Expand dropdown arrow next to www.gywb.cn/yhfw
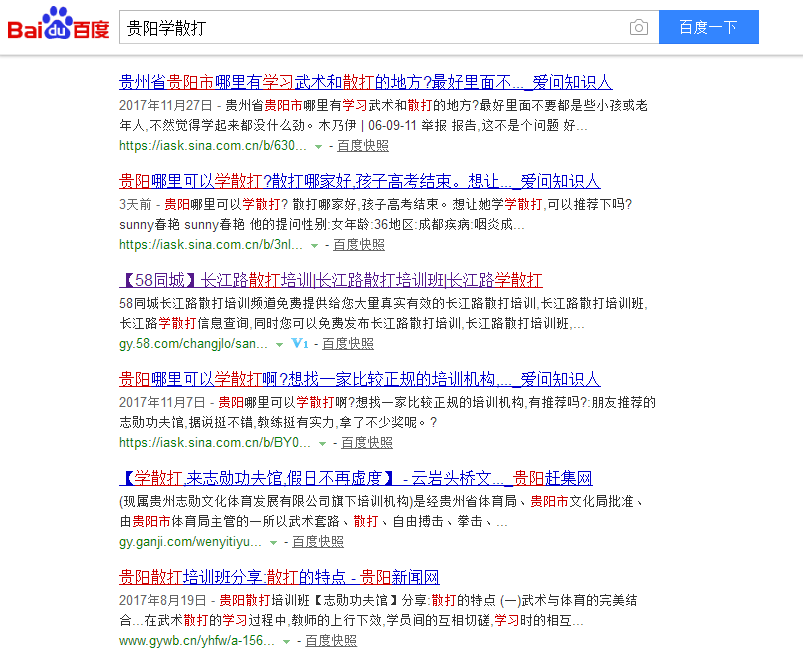 click(286, 642)
